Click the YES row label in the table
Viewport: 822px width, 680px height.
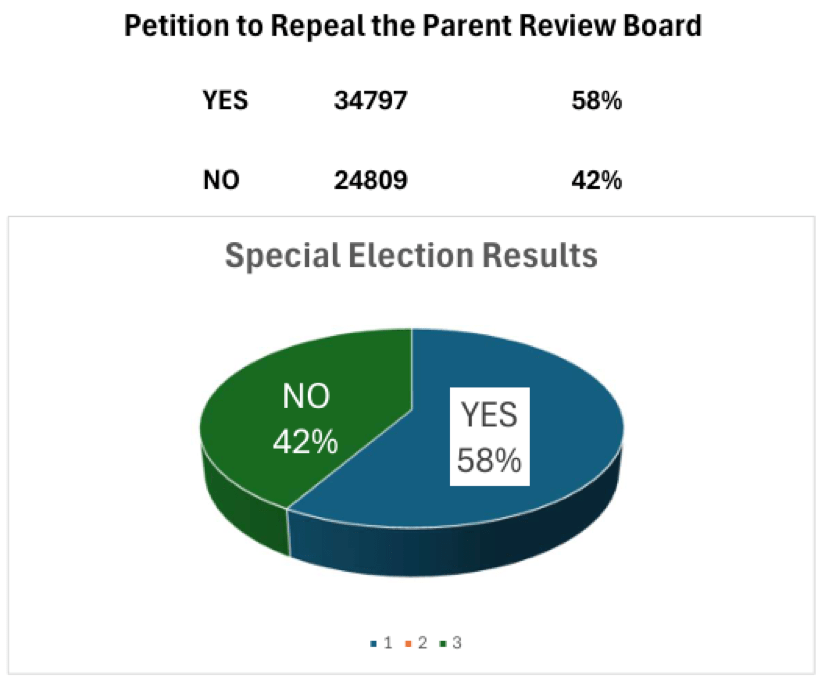tap(226, 101)
